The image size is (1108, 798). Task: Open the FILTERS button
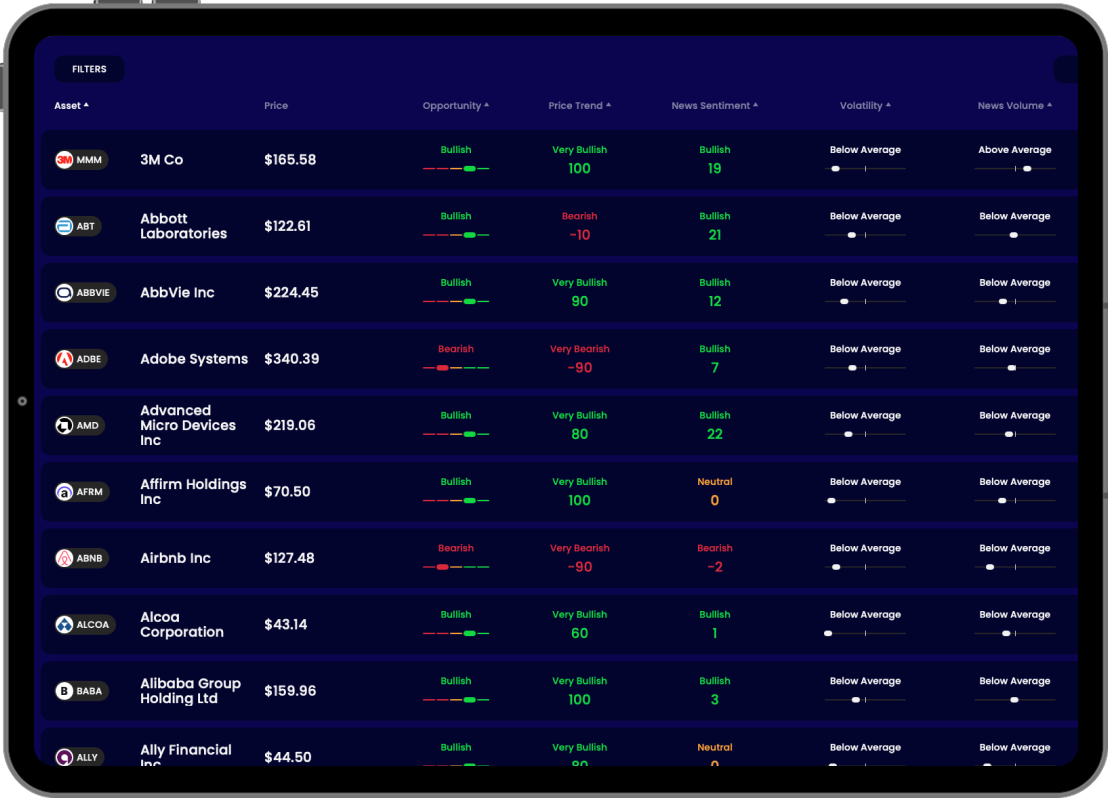tap(89, 69)
